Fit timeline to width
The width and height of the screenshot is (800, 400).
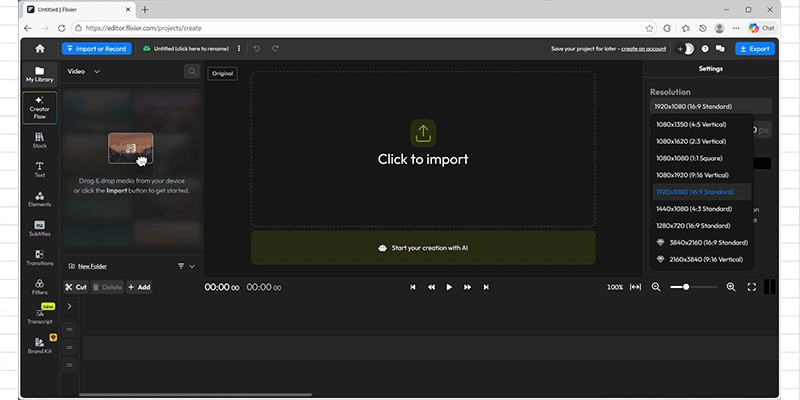[x=635, y=287]
